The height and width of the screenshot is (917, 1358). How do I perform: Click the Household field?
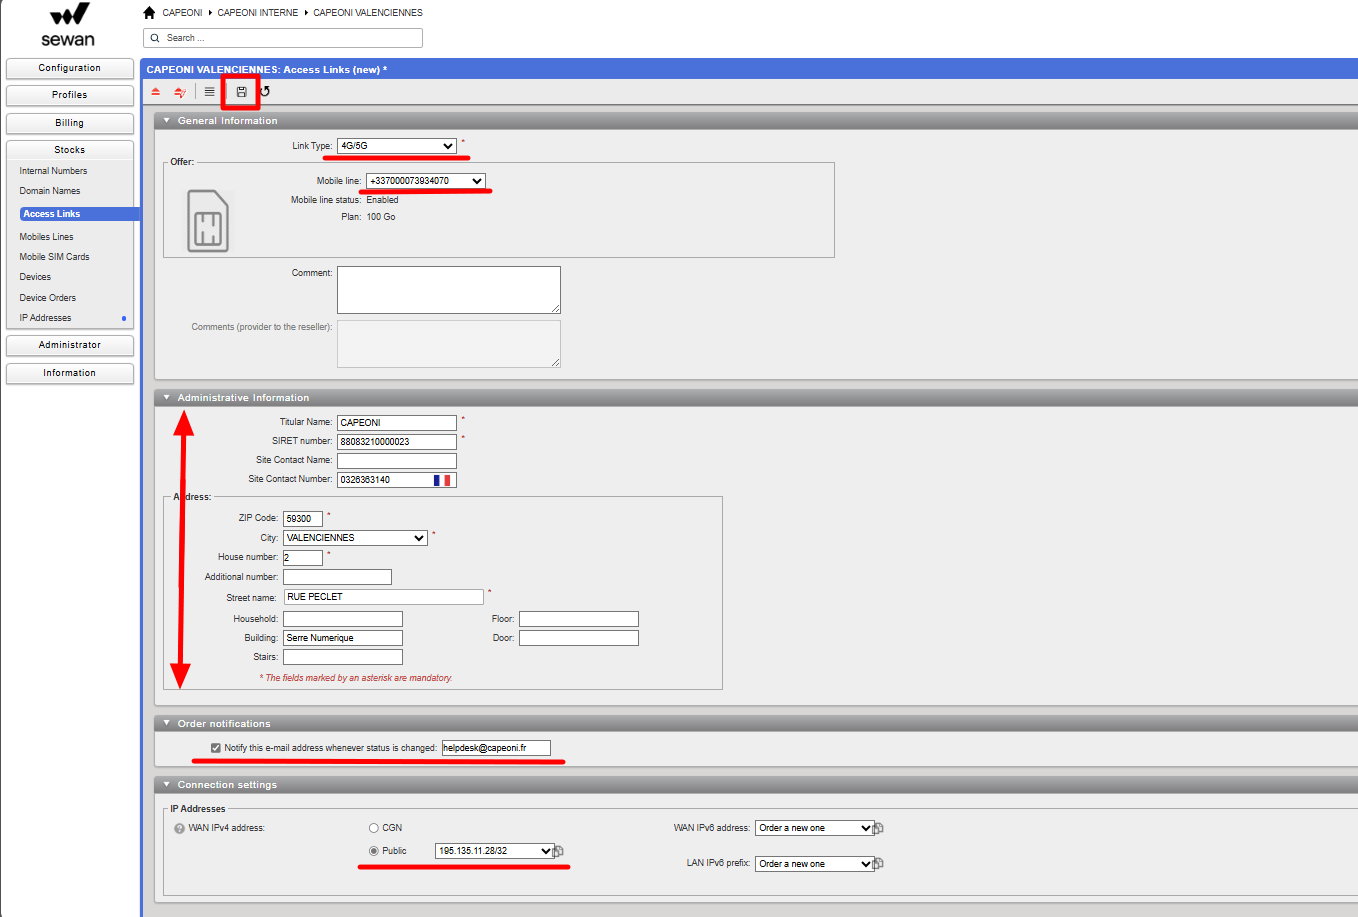coord(343,619)
